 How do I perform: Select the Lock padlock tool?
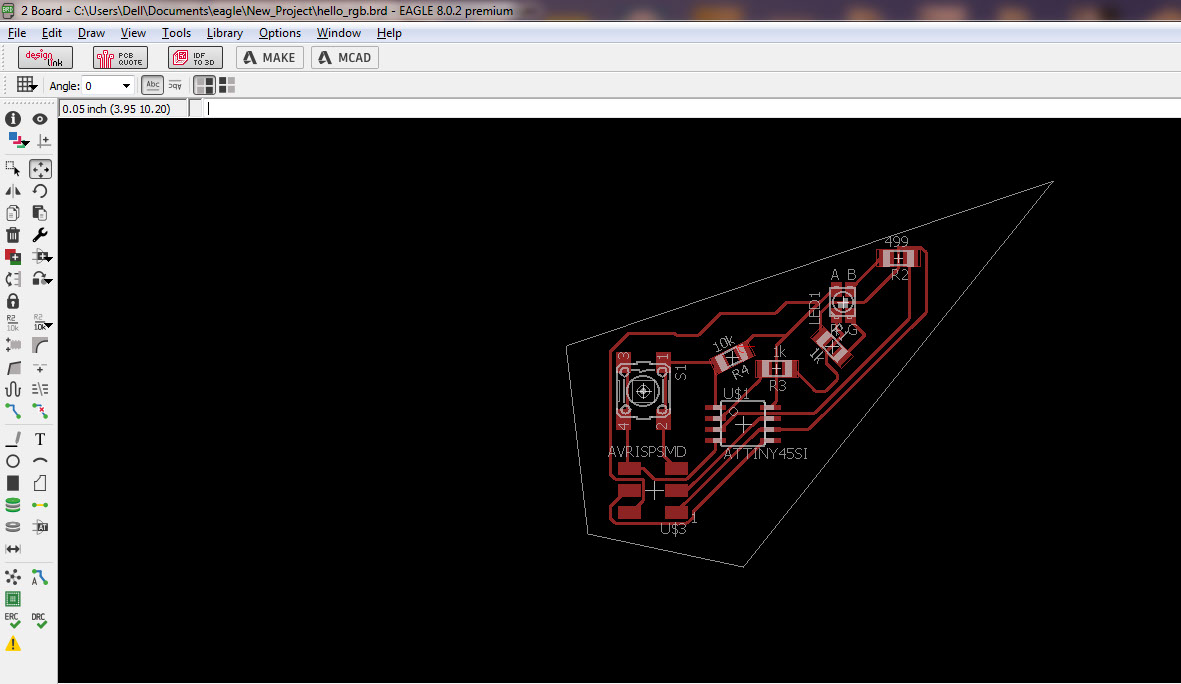(13, 301)
